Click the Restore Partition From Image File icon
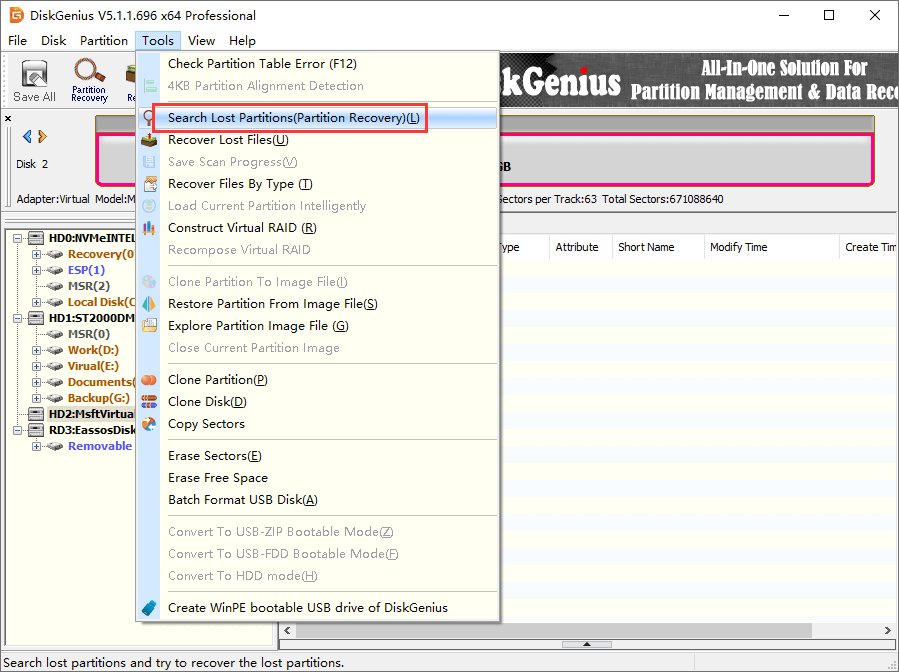Screen dimensions: 899x672 pyautogui.click(x=150, y=304)
